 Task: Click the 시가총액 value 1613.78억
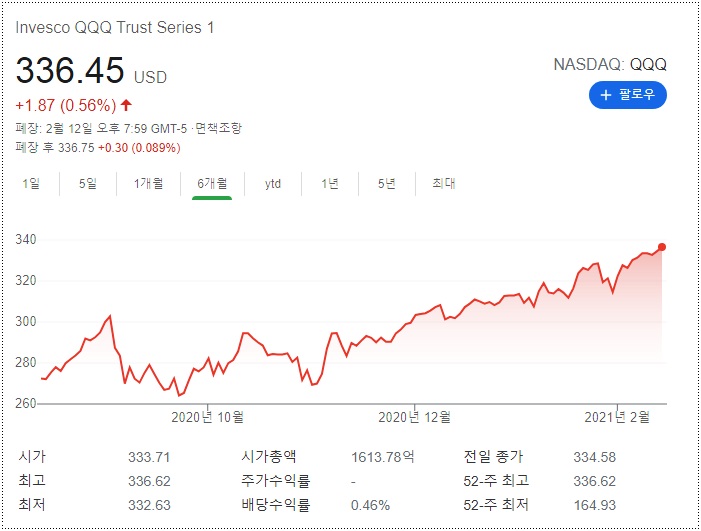point(383,457)
